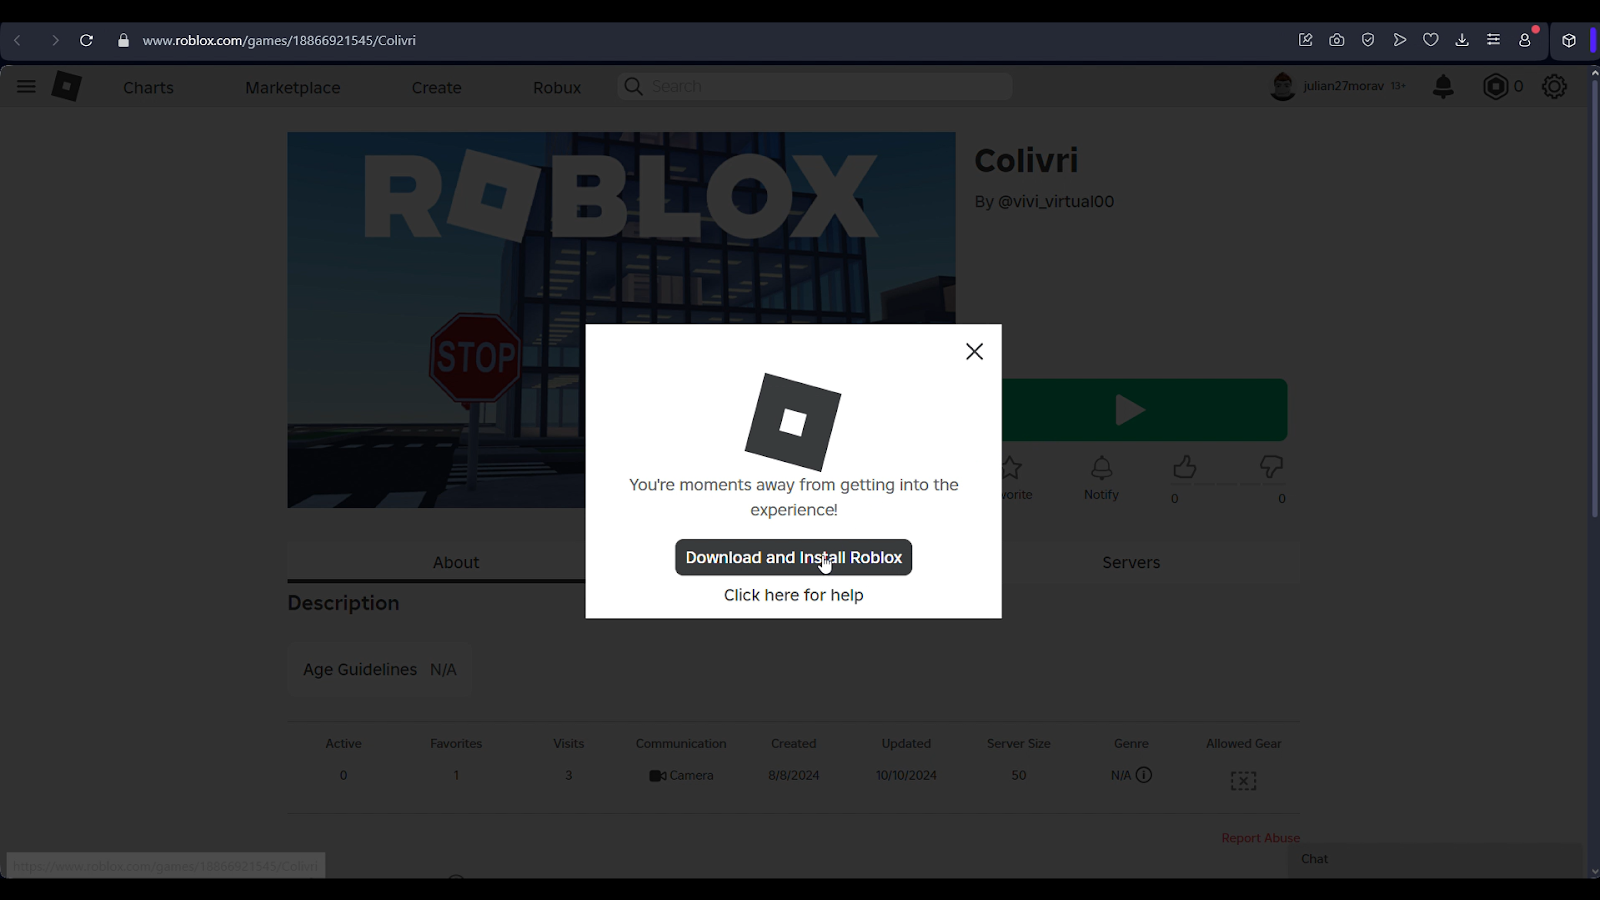Go back to the previous page
This screenshot has height=900, width=1600.
tap(18, 40)
